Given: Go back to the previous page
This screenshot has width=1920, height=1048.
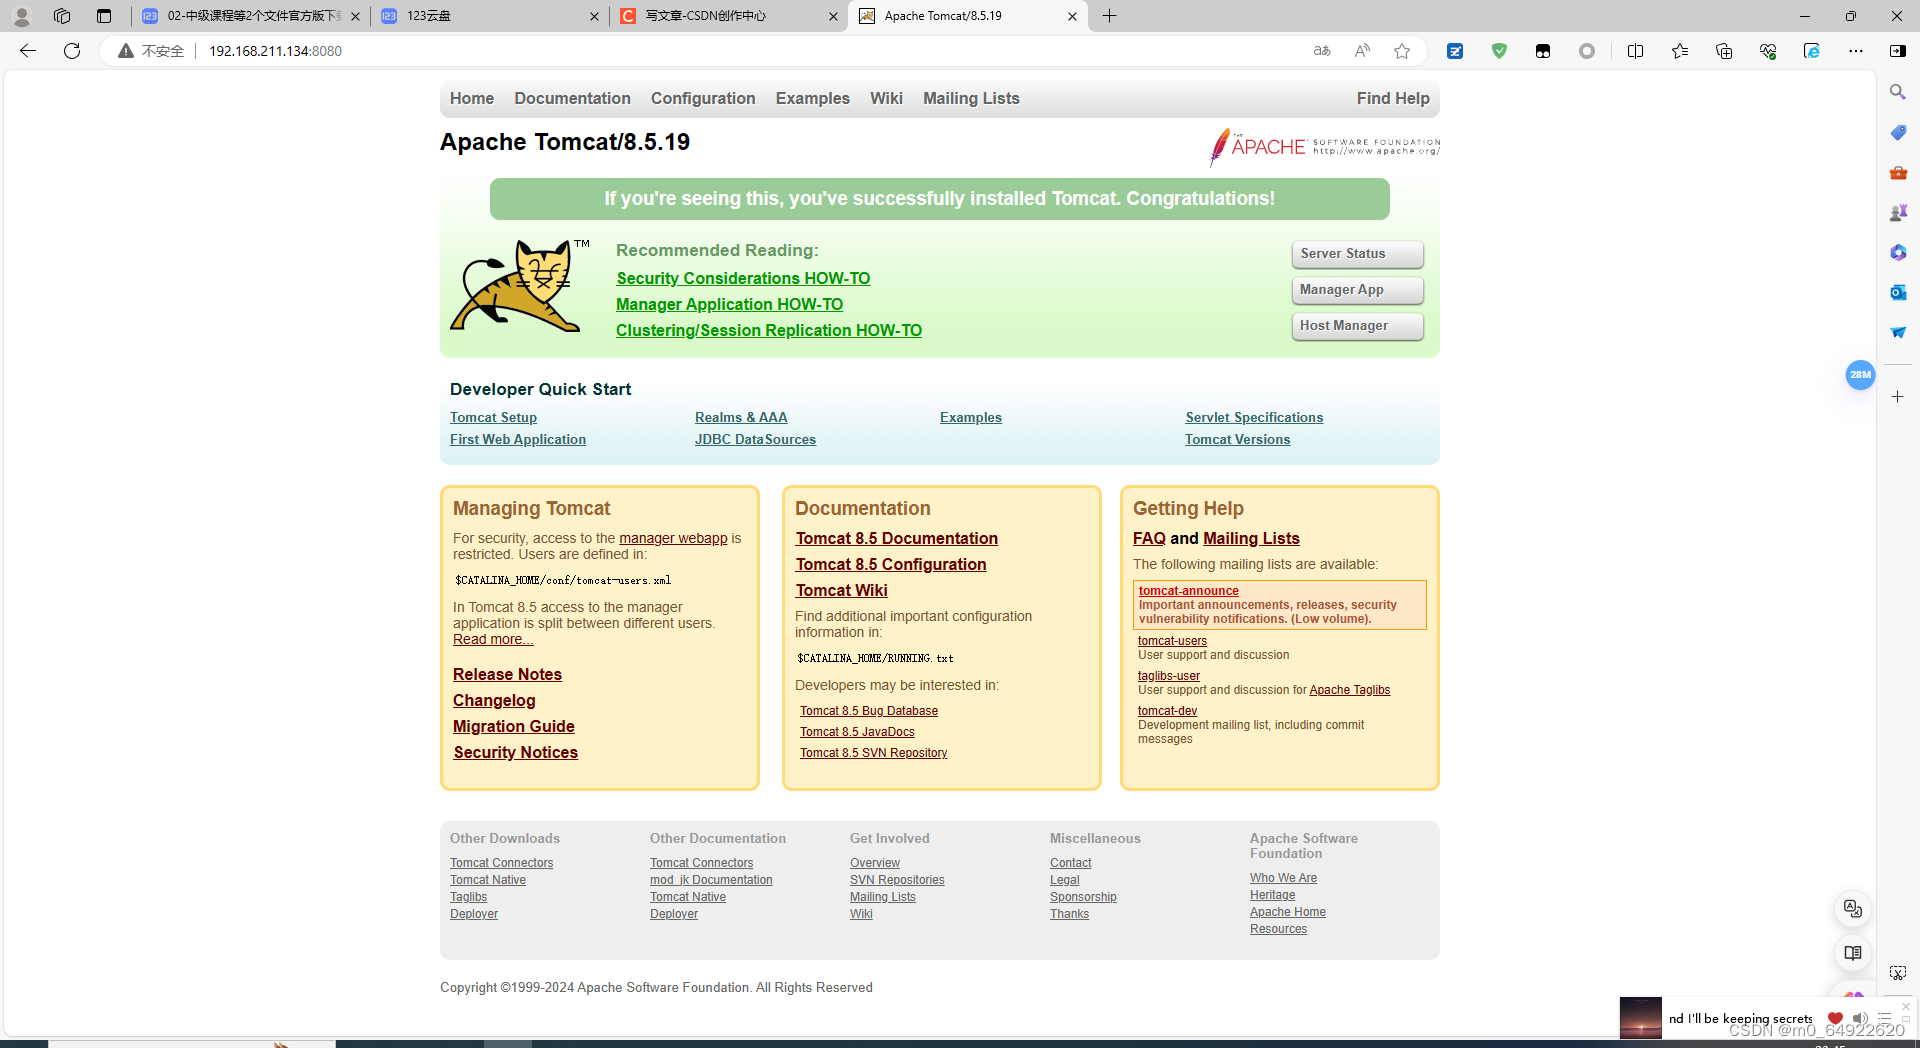Looking at the screenshot, I should pos(28,51).
